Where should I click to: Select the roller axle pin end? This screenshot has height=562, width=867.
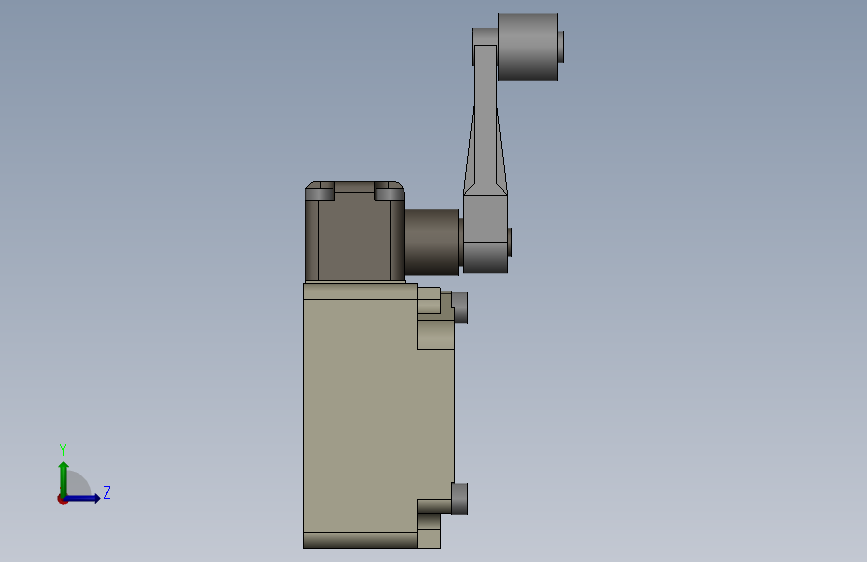[x=561, y=47]
